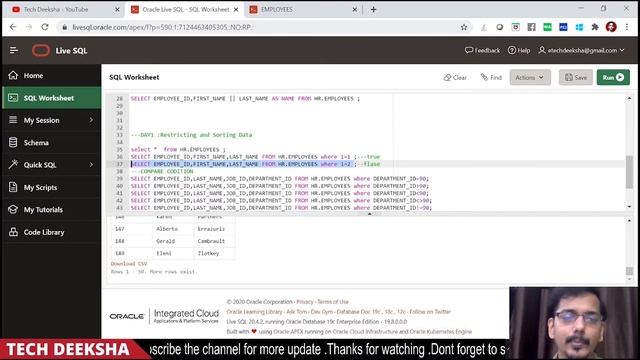Open the account email dropdown
640x360 pixels.
tap(581, 50)
